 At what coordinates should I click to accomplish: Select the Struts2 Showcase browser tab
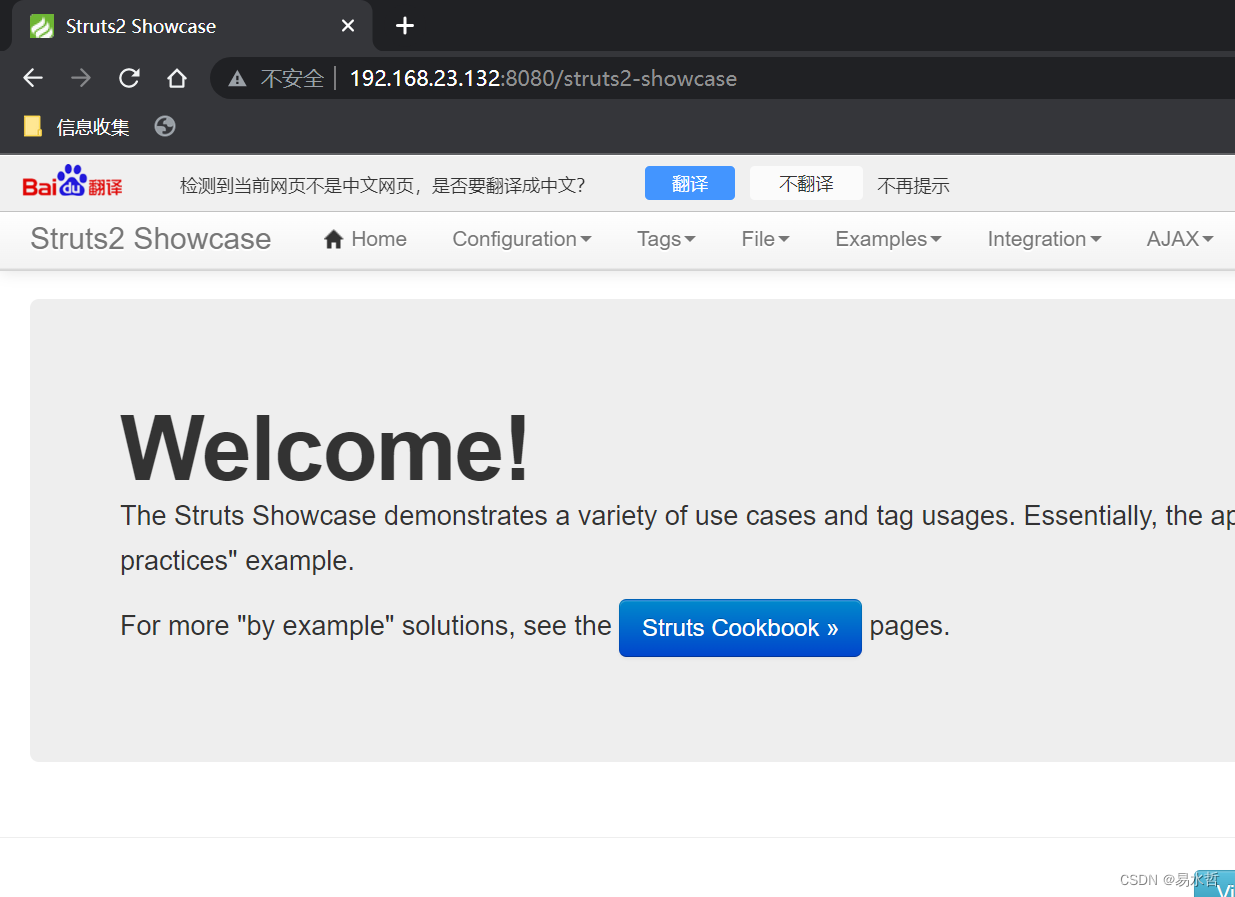(x=192, y=26)
